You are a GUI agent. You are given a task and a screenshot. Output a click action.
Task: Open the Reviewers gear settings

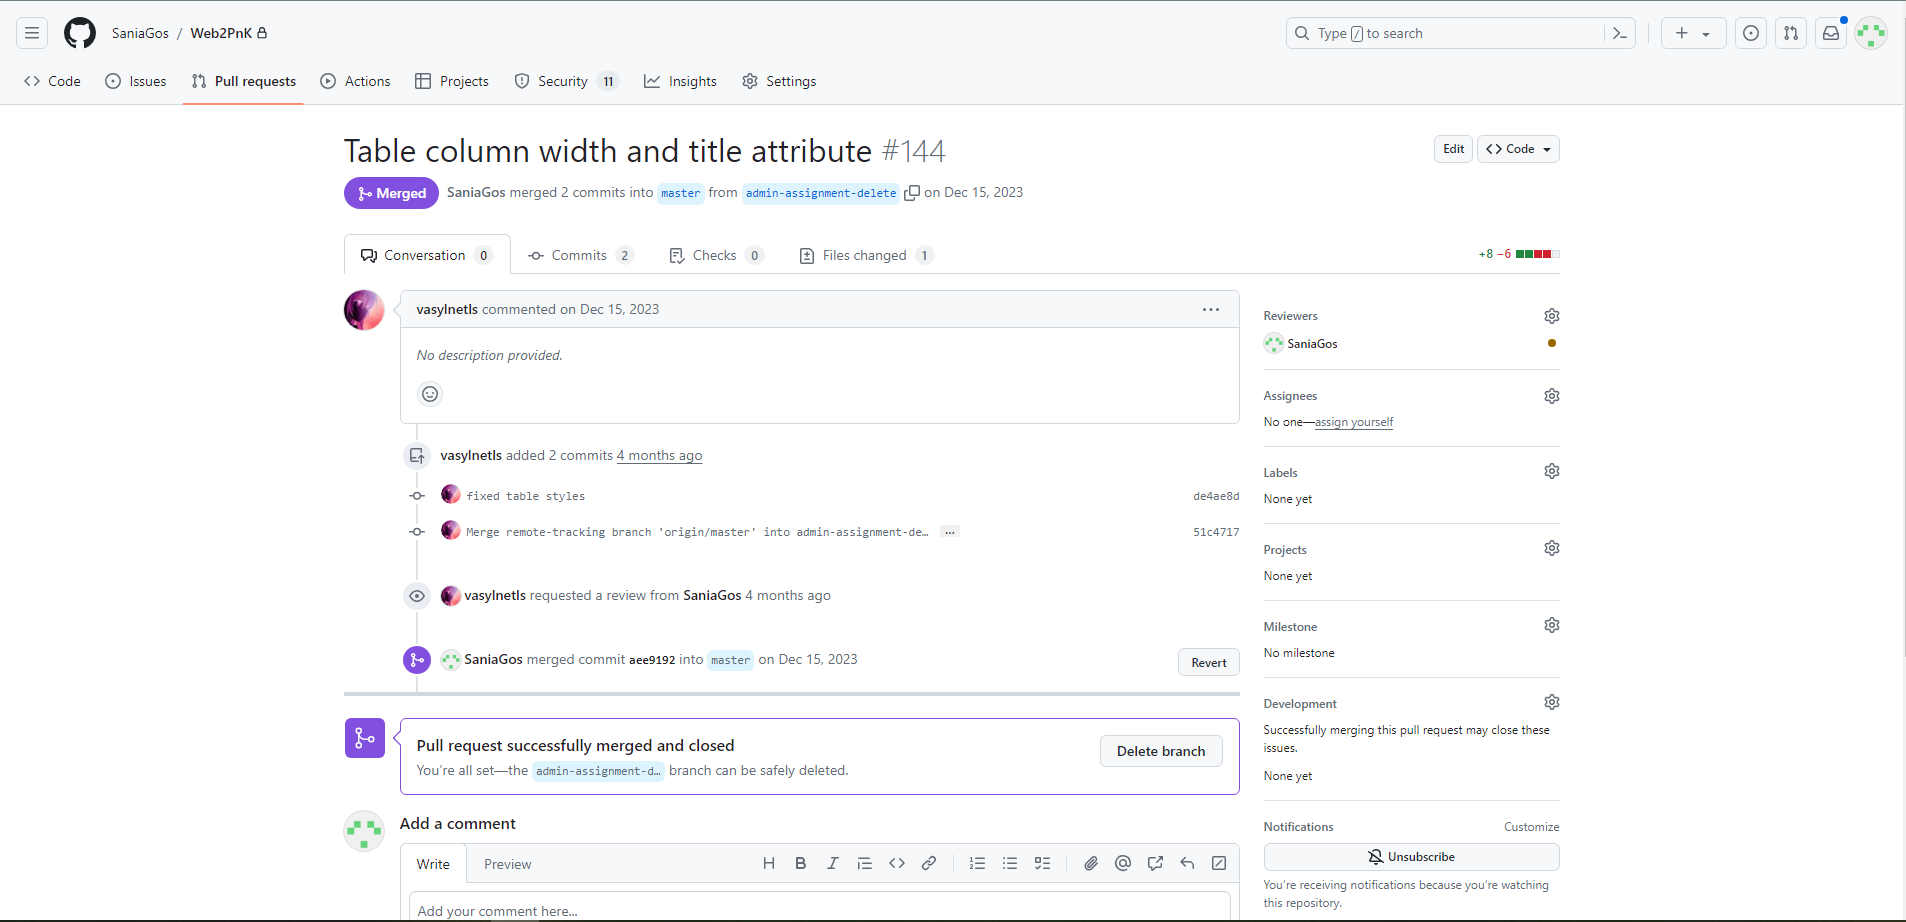point(1551,316)
